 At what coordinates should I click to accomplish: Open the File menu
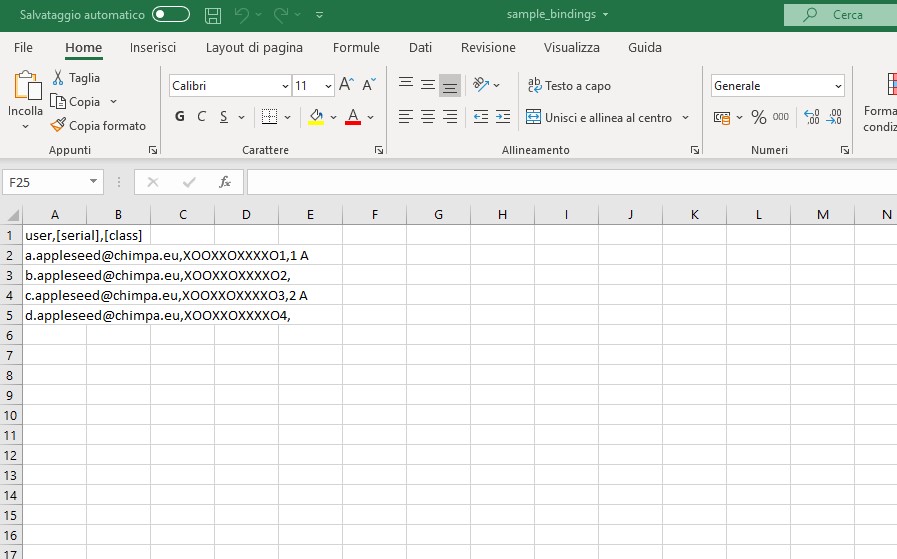tap(23, 47)
